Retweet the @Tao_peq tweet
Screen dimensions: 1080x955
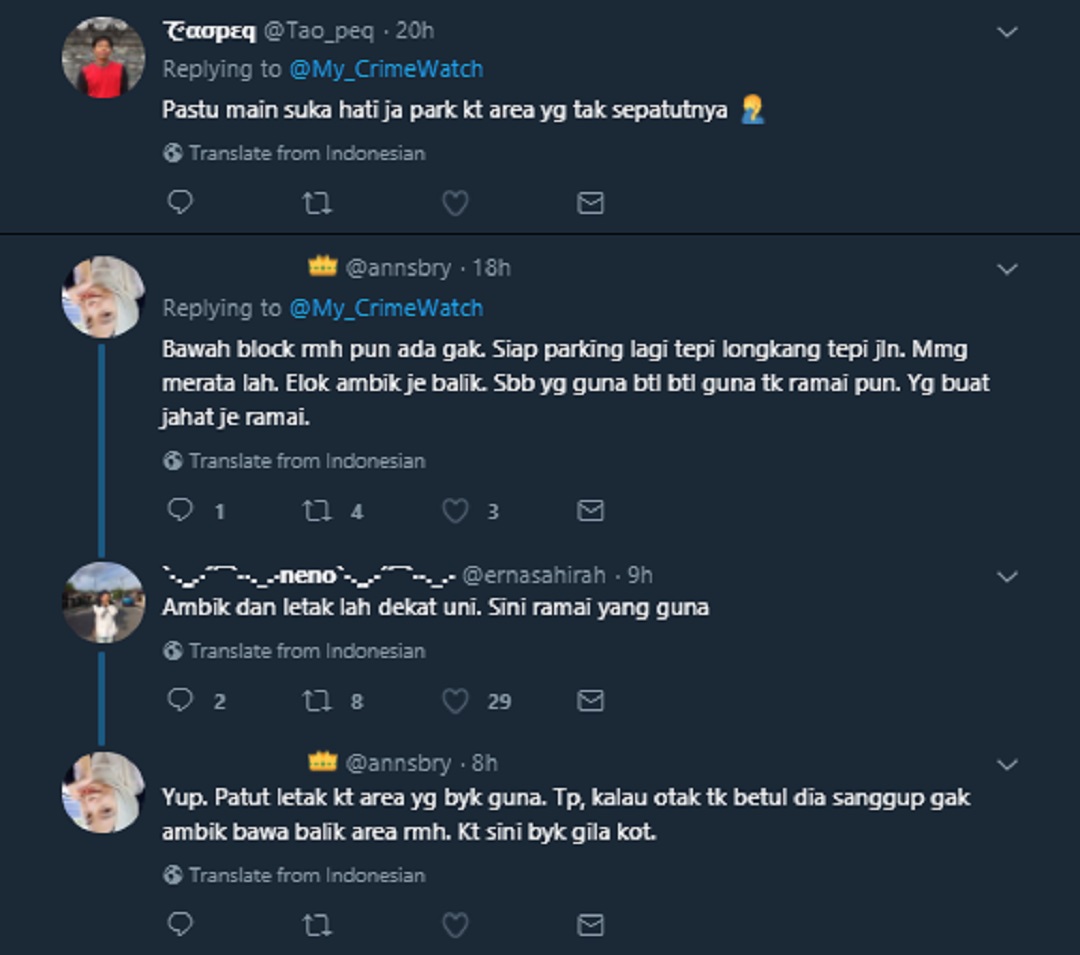click(317, 203)
